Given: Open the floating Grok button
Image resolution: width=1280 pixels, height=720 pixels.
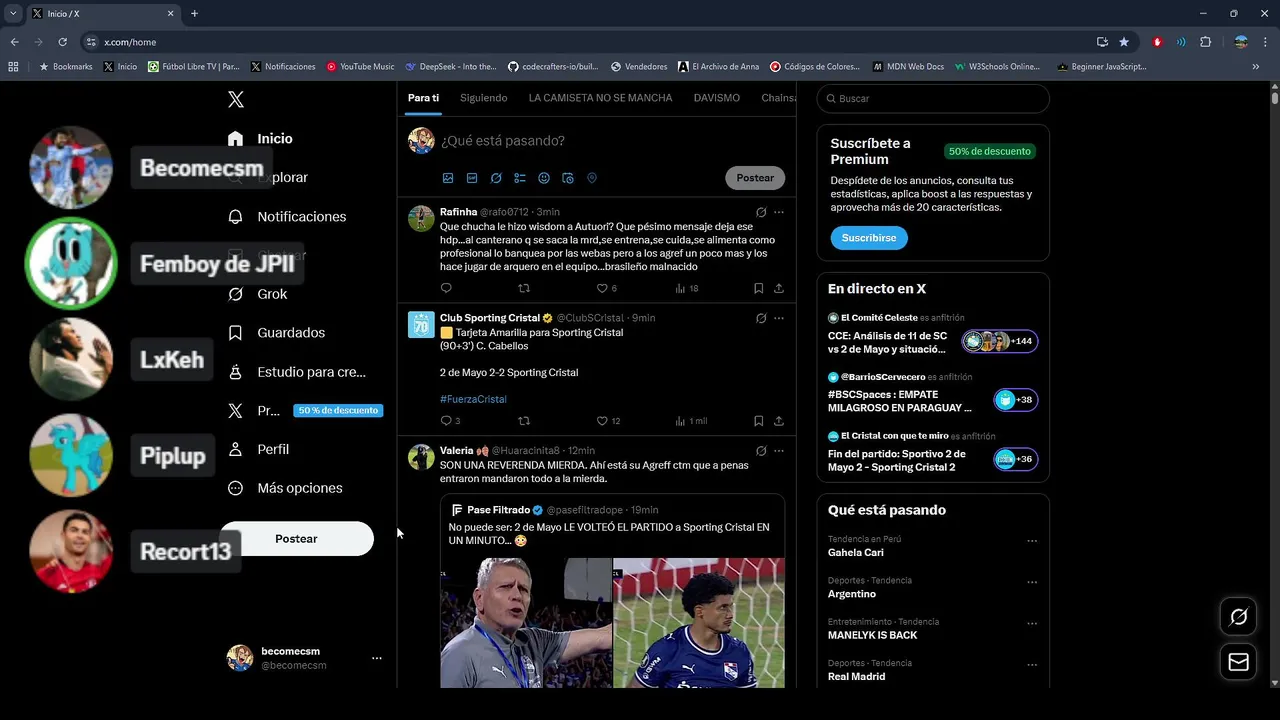Looking at the screenshot, I should (x=1238, y=617).
